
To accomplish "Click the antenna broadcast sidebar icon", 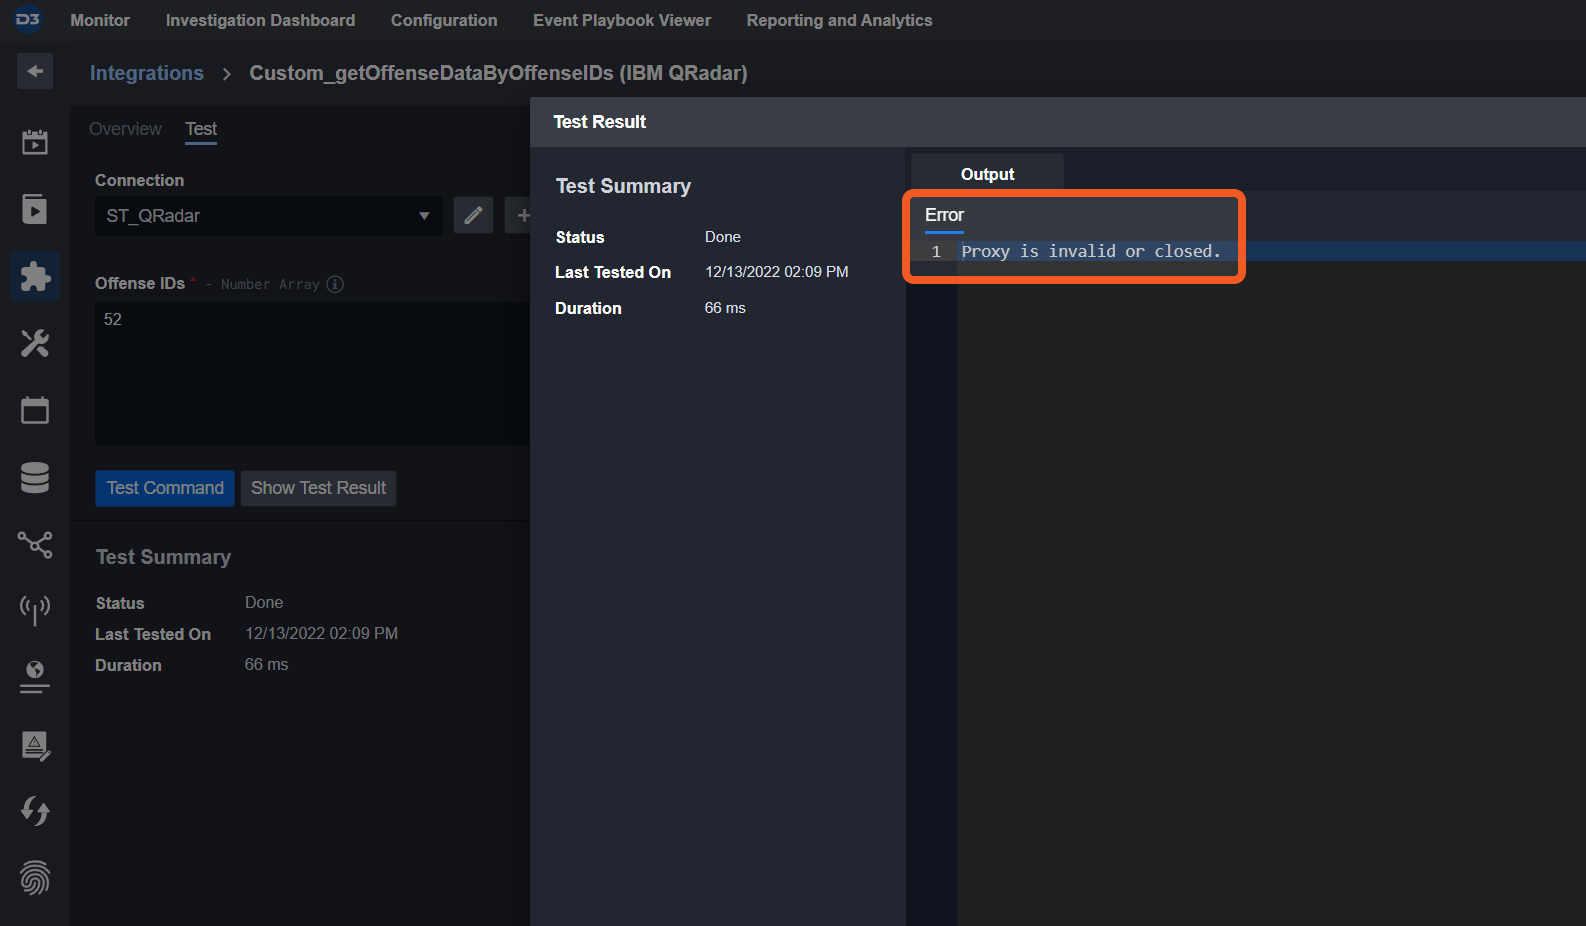I will tap(35, 609).
